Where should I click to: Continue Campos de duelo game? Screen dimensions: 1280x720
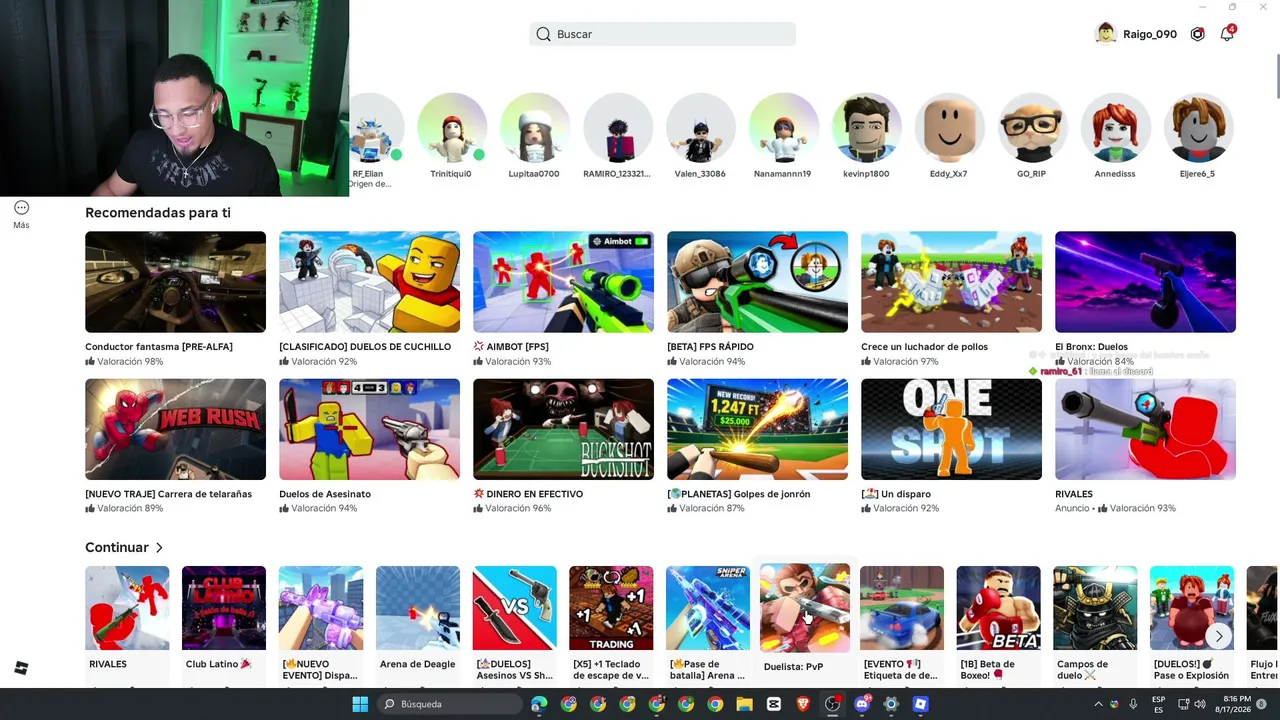click(1095, 608)
